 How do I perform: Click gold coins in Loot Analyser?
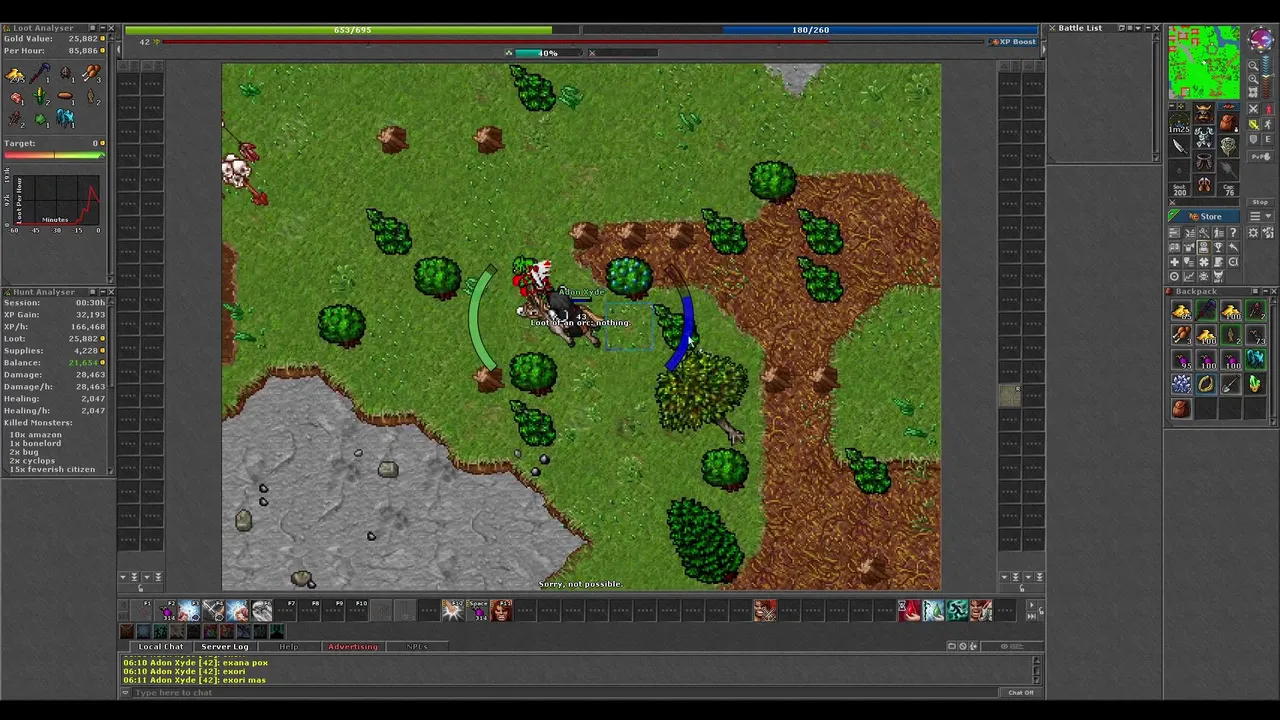16,75
